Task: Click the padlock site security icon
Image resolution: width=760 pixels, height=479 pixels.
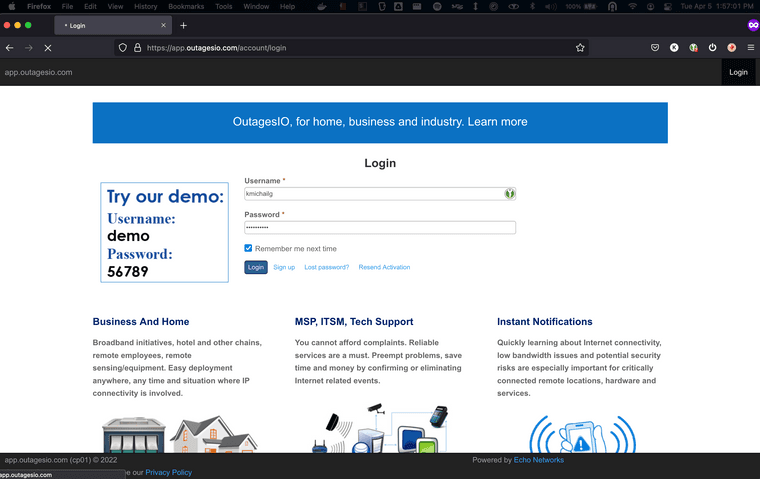Action: 138,48
